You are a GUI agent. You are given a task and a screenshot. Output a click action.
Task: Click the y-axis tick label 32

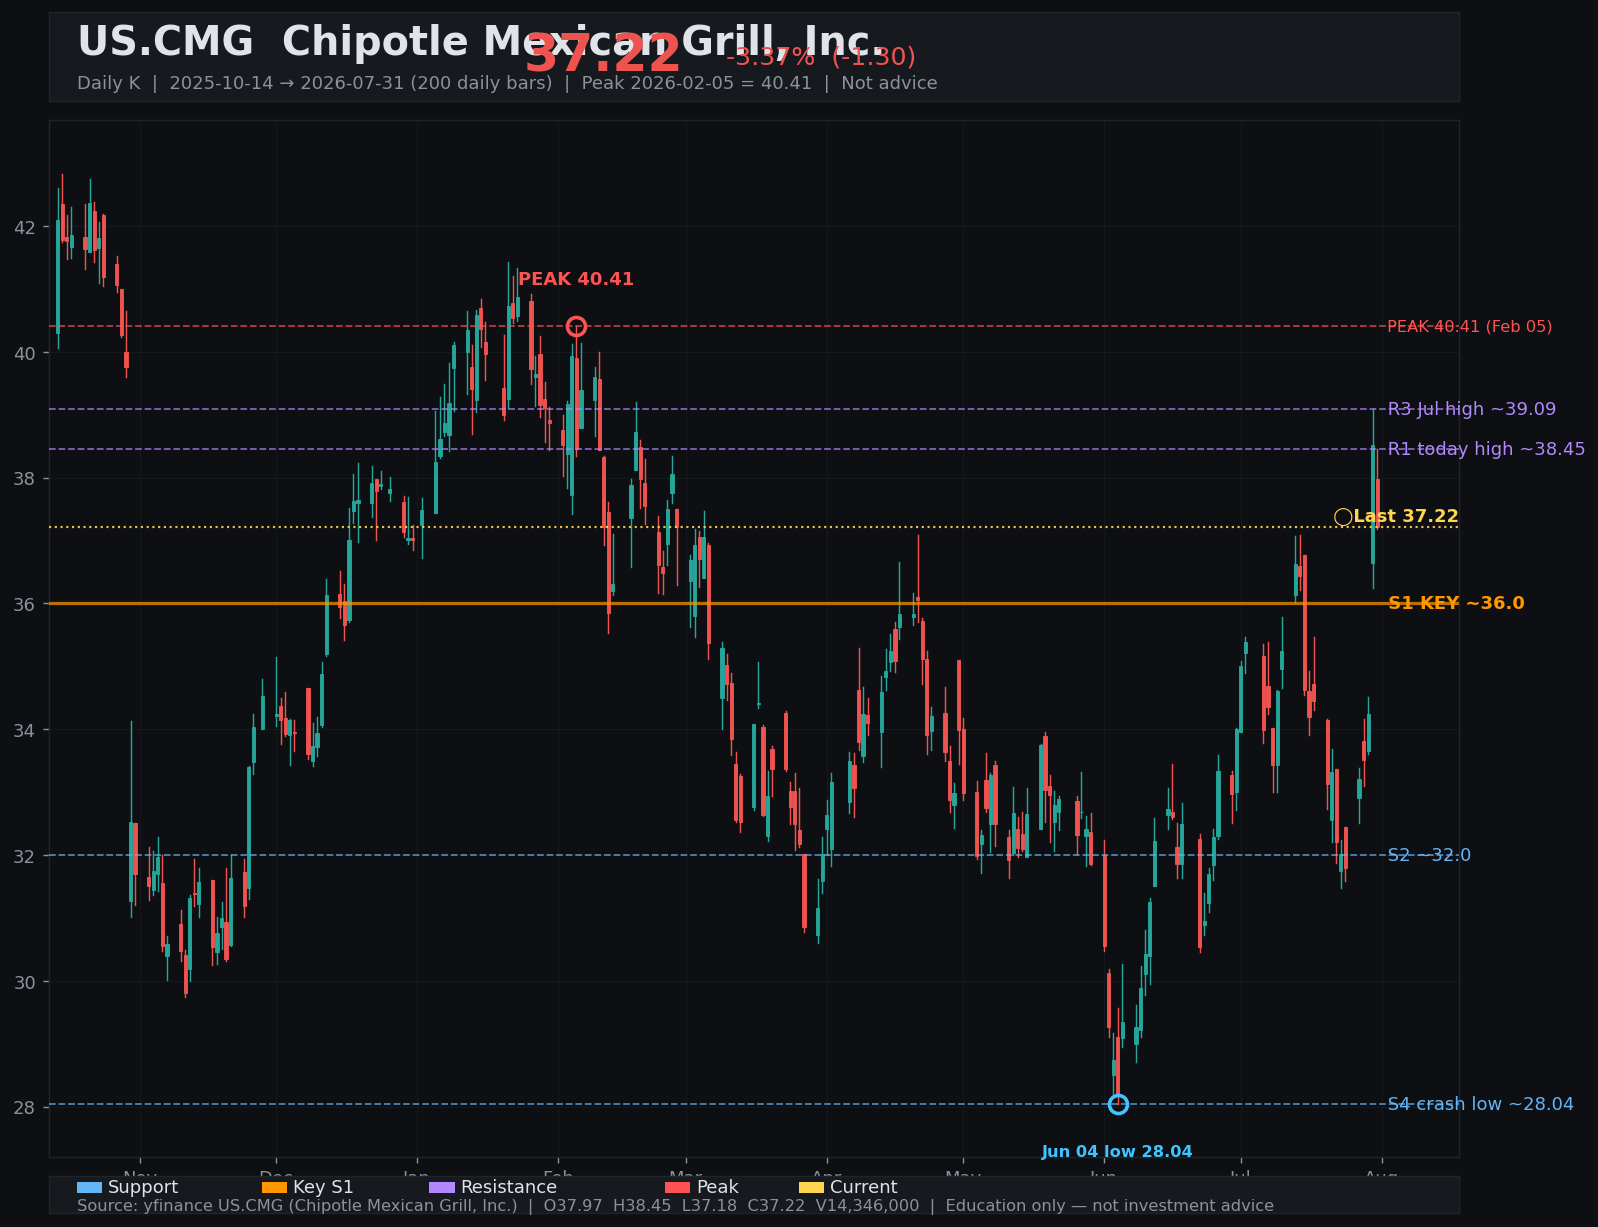click(x=25, y=856)
